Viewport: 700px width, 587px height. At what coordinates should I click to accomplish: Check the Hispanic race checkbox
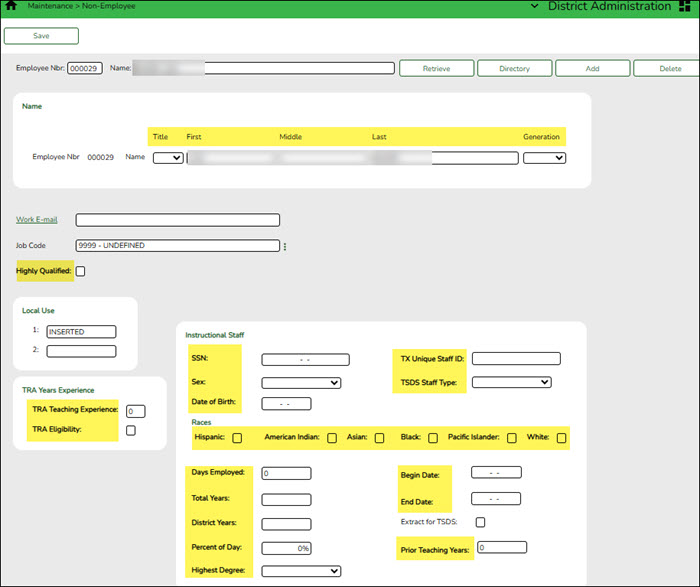click(237, 438)
